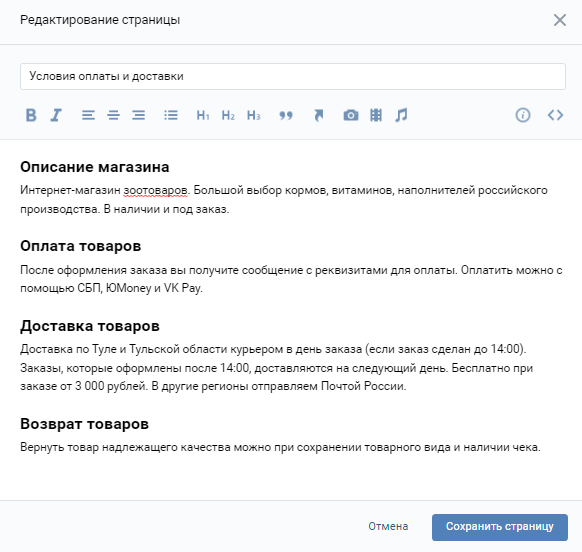Click the page title input field

coord(293,76)
